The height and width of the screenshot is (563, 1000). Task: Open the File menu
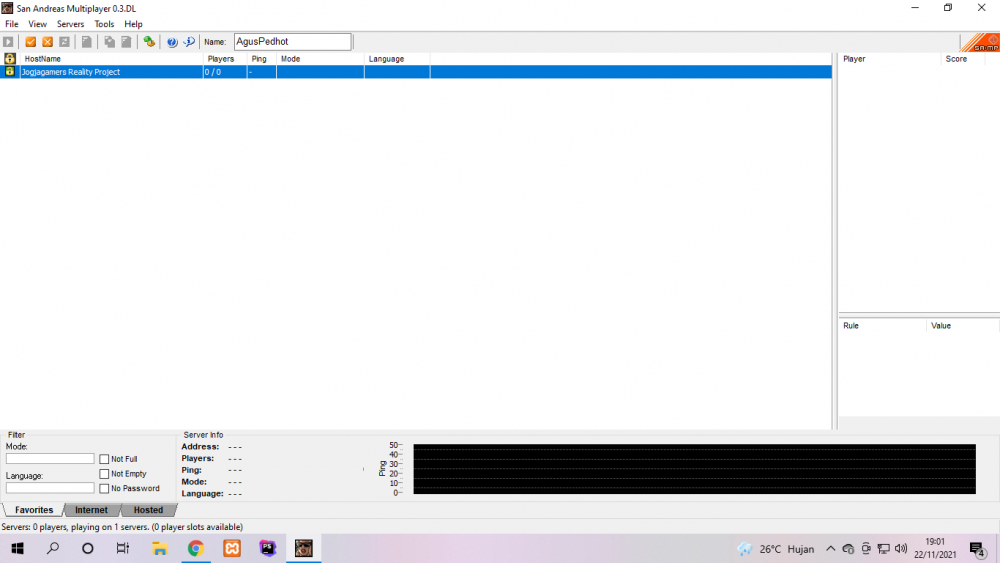pos(11,24)
